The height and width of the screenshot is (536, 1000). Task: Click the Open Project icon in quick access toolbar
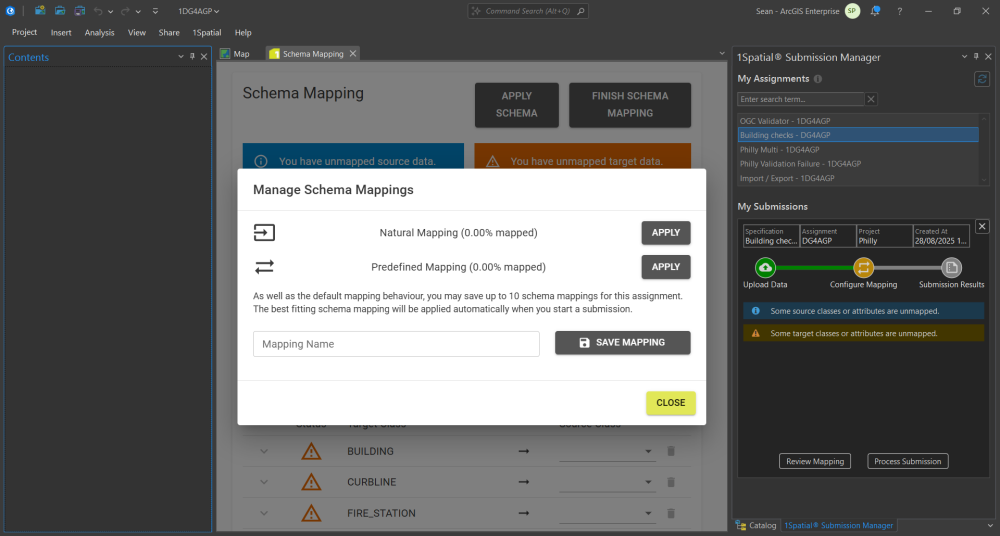coord(59,11)
